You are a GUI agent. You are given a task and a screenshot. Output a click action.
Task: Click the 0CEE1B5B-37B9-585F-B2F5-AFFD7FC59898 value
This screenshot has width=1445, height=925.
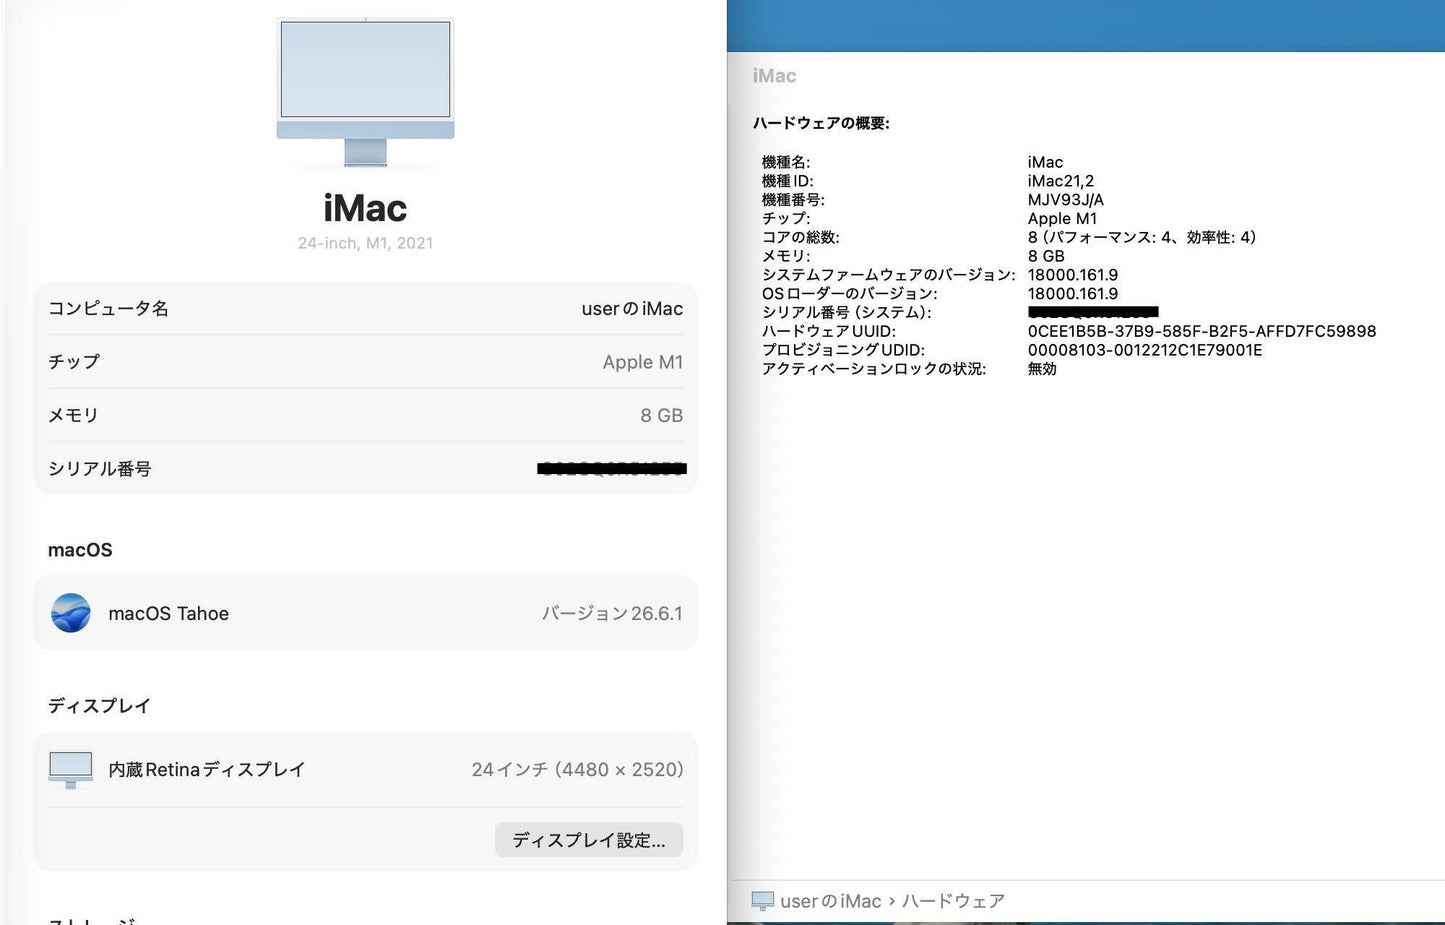pos(1202,331)
